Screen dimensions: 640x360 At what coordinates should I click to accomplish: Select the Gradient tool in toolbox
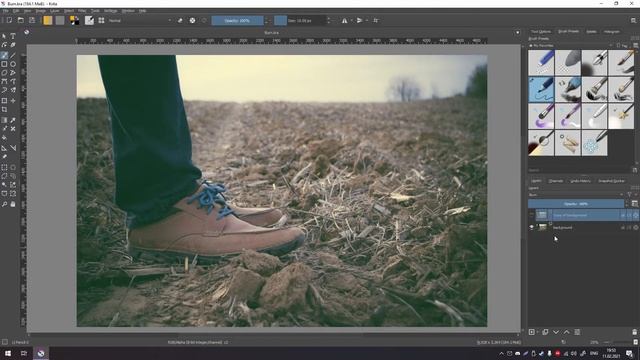pyautogui.click(x=4, y=120)
